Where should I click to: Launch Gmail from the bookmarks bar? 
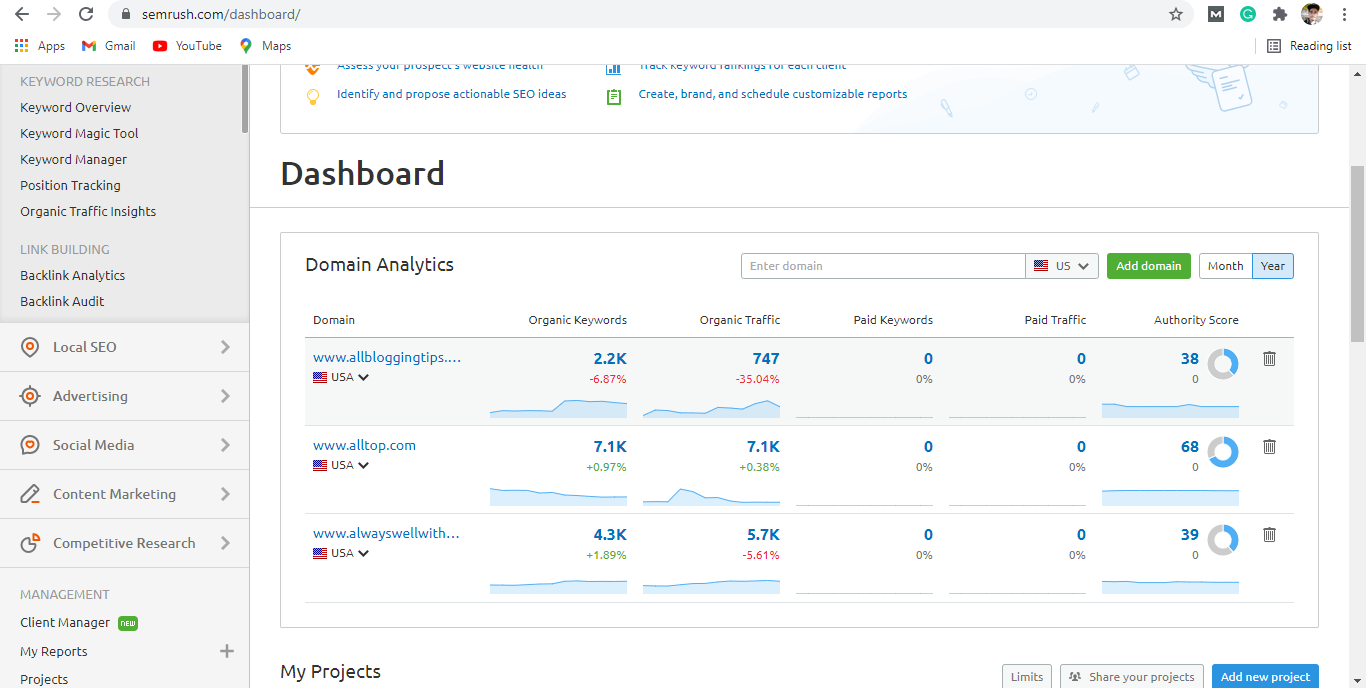pos(107,45)
